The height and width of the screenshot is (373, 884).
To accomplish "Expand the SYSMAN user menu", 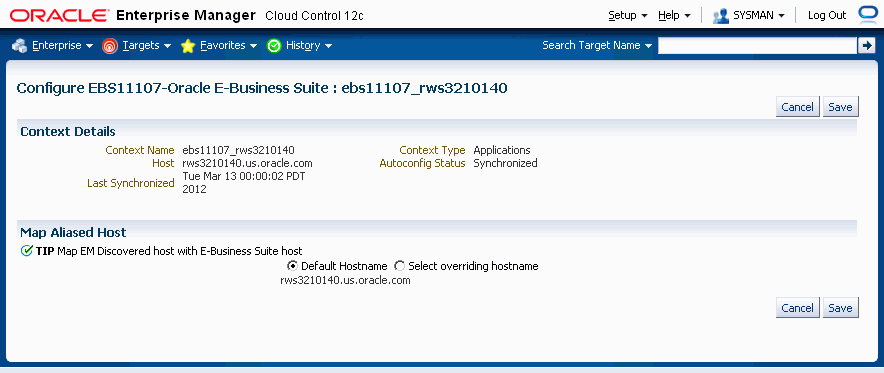I will pos(758,16).
